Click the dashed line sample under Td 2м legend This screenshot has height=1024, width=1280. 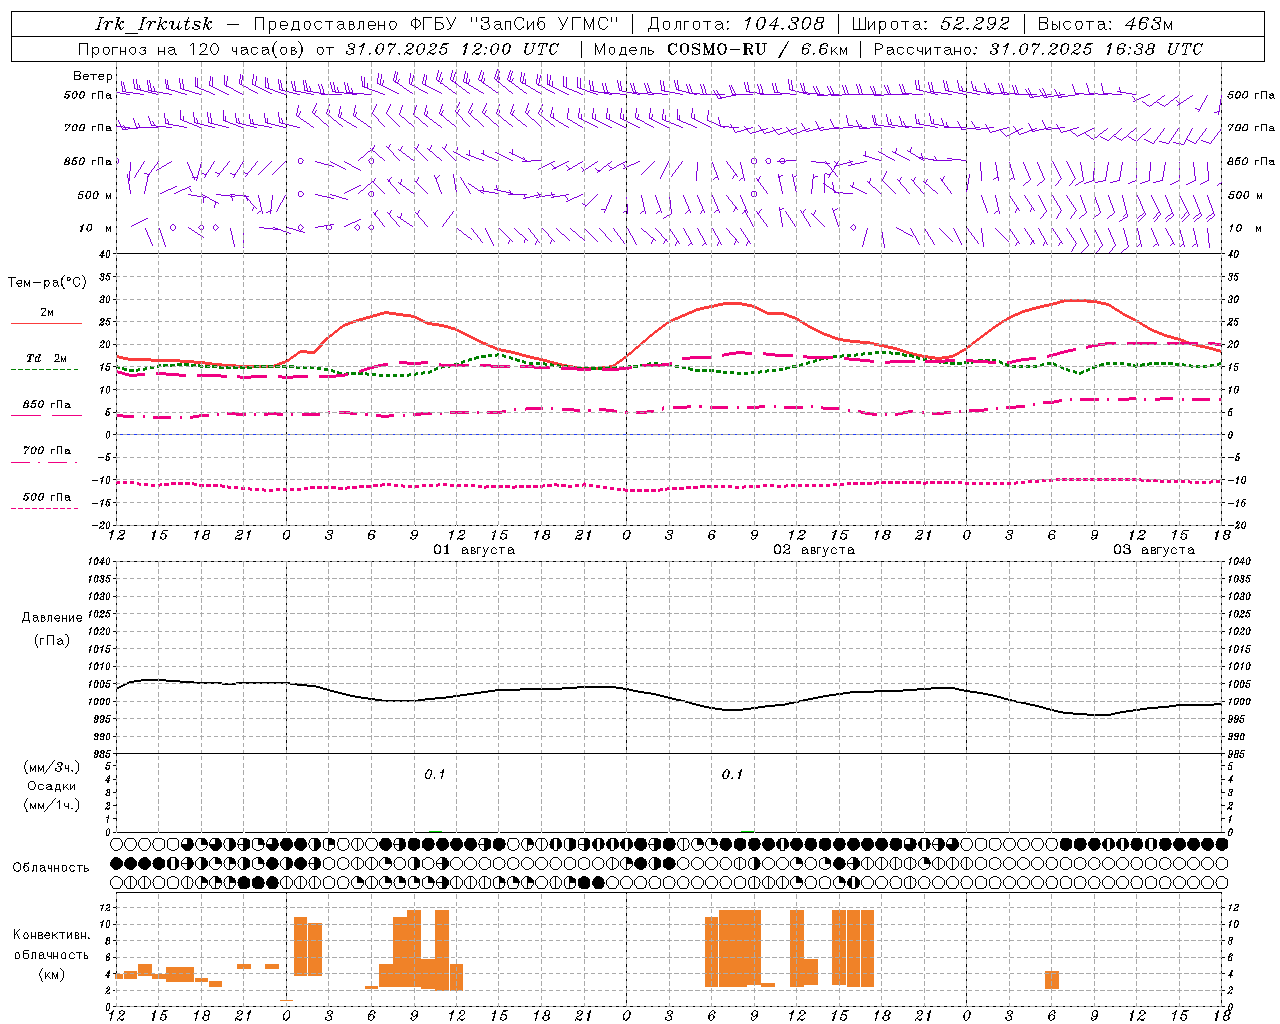[45, 369]
